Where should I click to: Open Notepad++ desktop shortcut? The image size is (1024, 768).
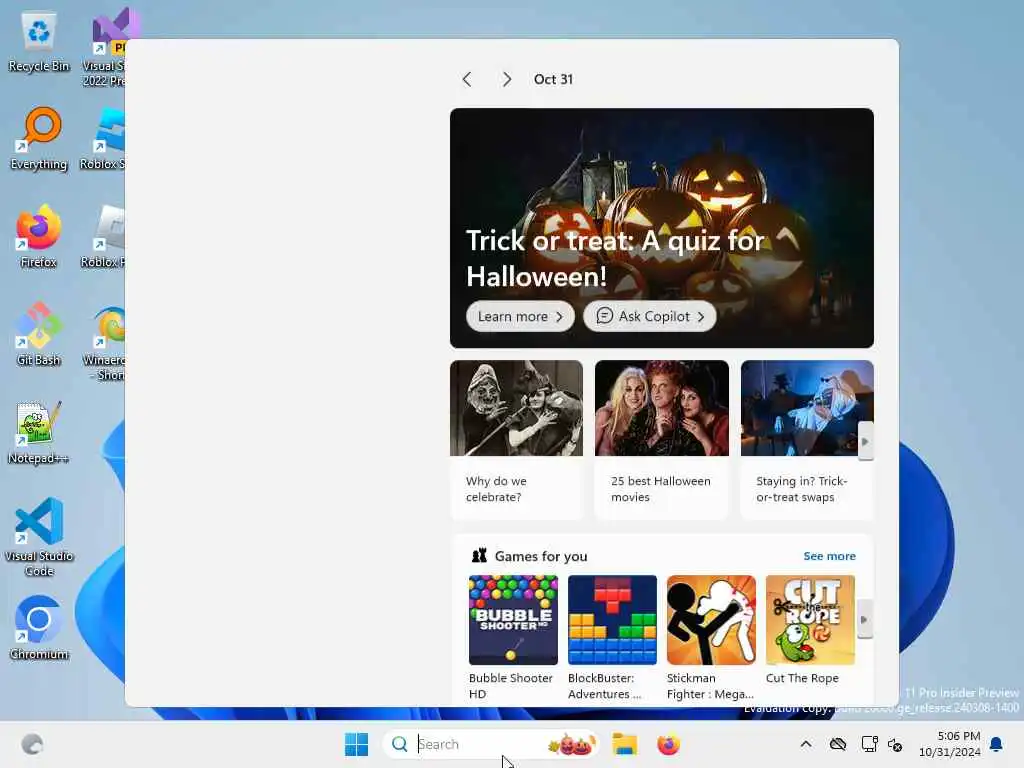click(39, 433)
